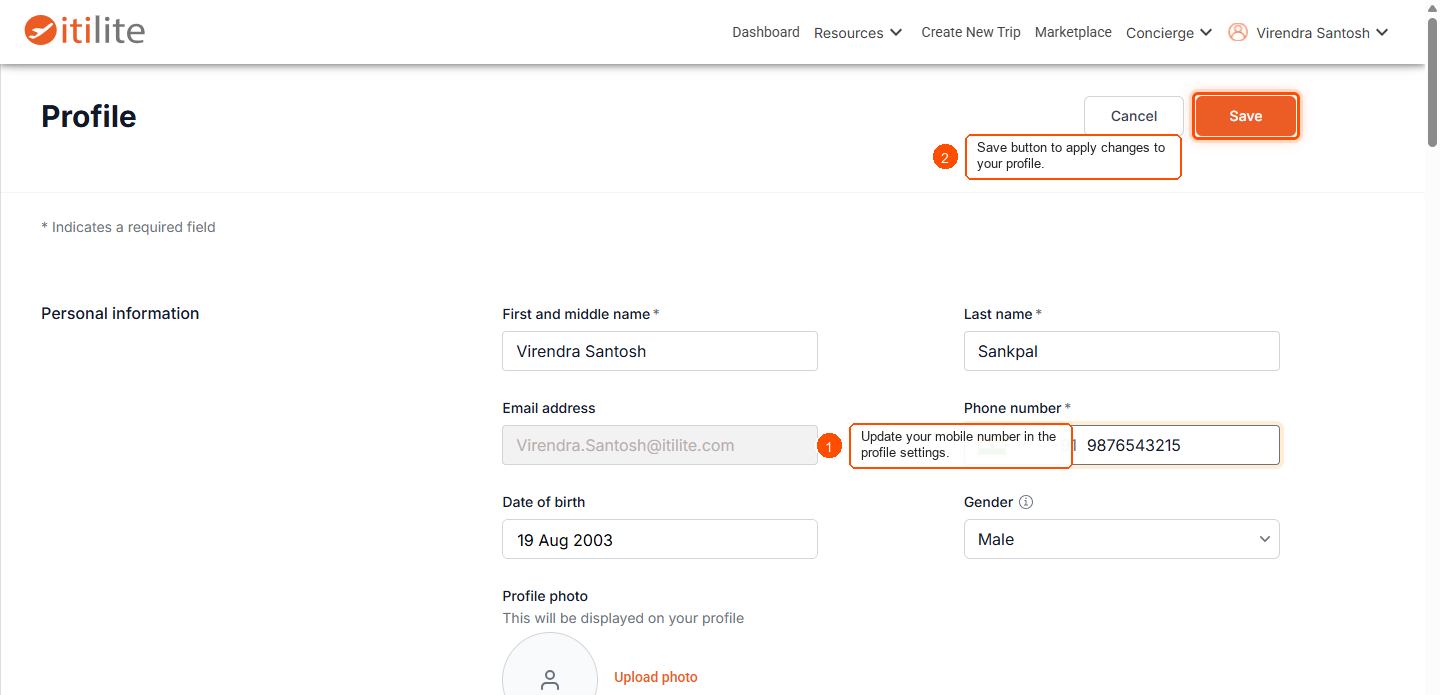Expand the Resources menu
This screenshot has width=1440, height=695.
858,33
